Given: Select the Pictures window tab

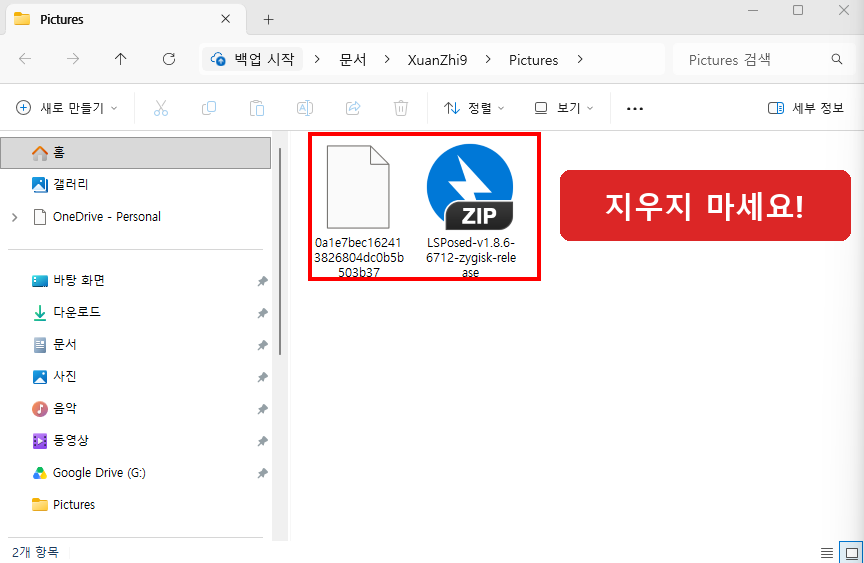Looking at the screenshot, I should coord(126,19).
